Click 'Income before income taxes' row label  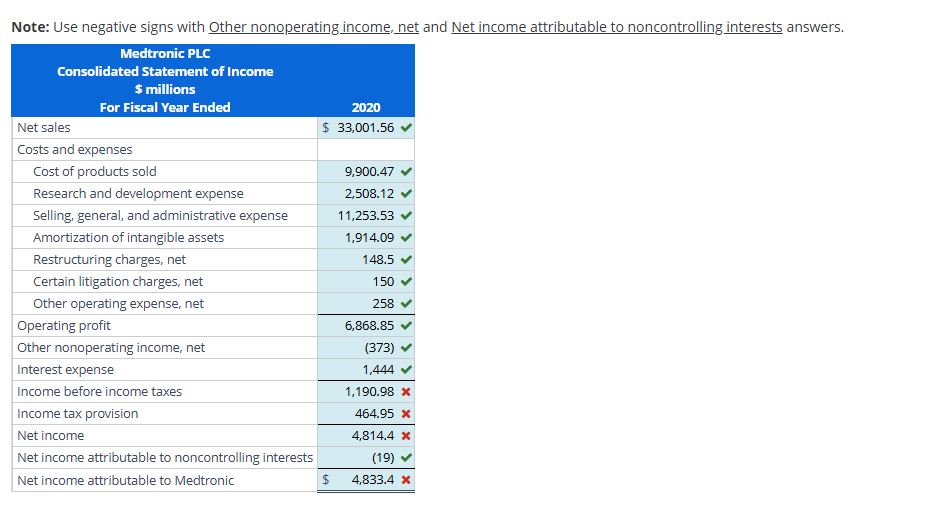(x=99, y=391)
